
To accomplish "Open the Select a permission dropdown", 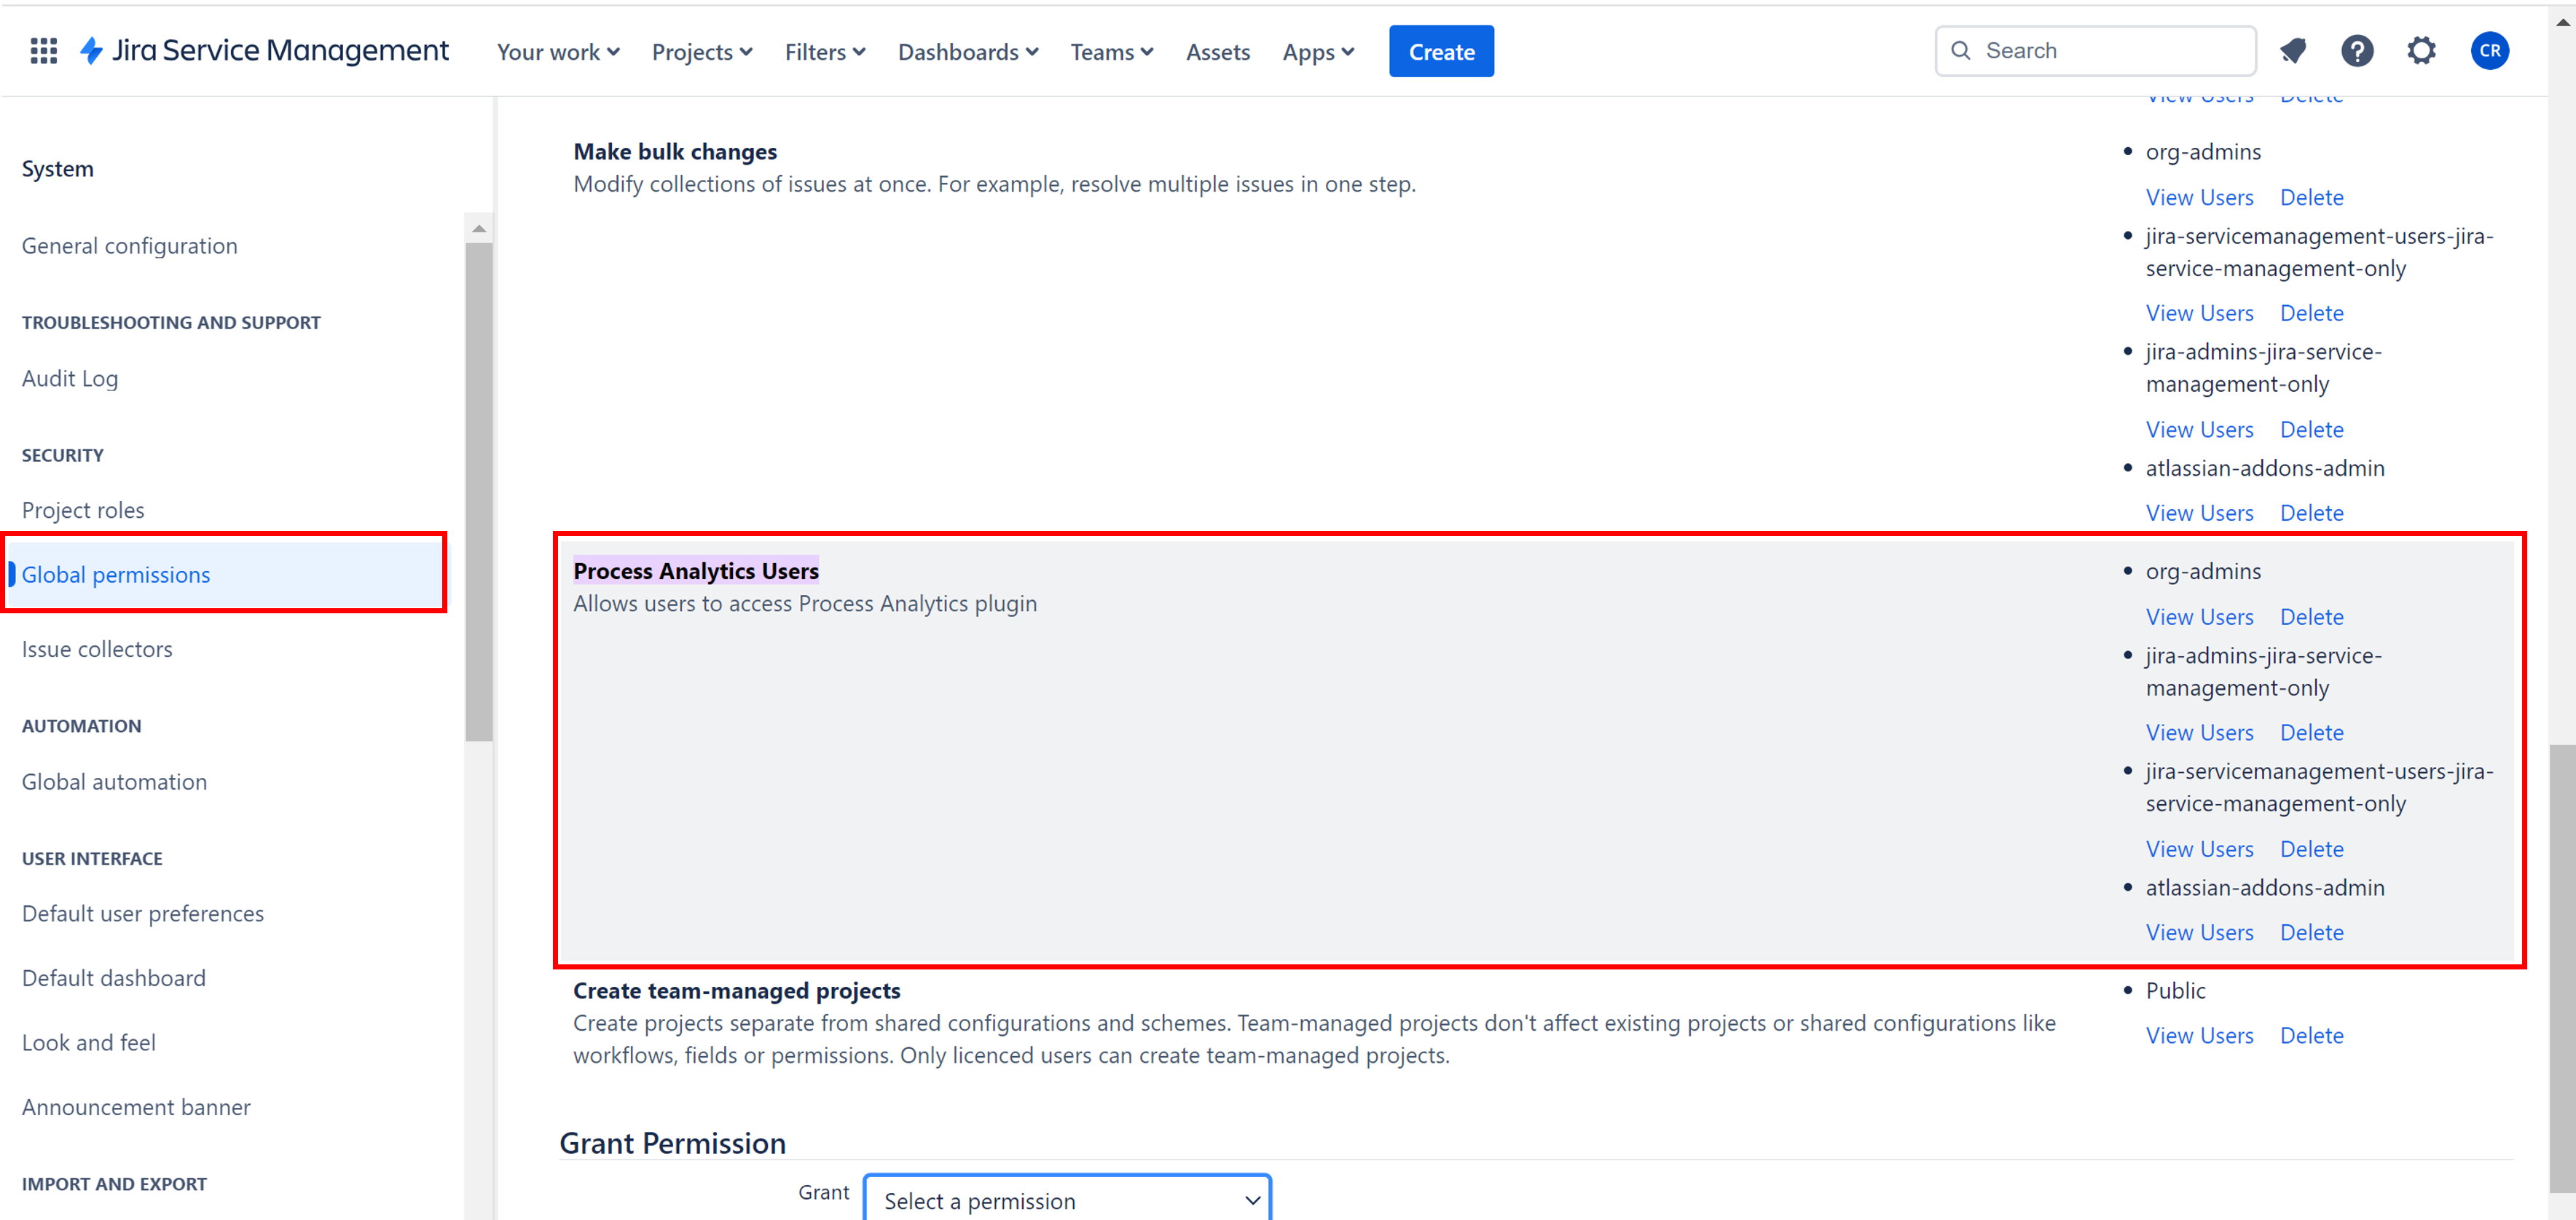I will coord(1067,1199).
